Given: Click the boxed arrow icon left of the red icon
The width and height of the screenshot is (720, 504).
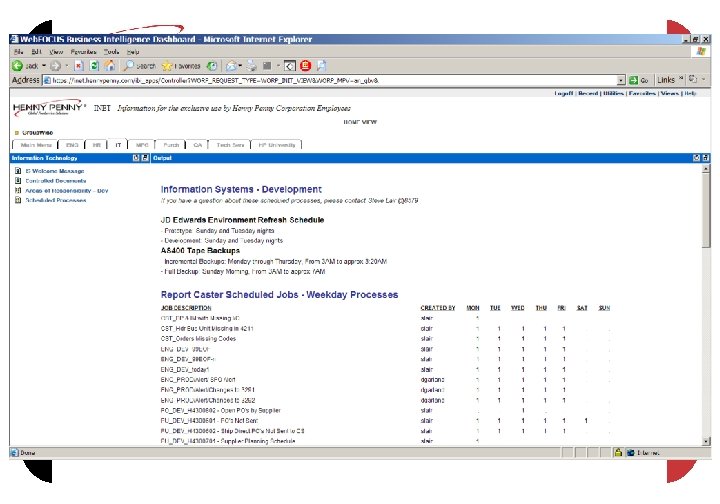Looking at the screenshot, I should (x=290, y=66).
